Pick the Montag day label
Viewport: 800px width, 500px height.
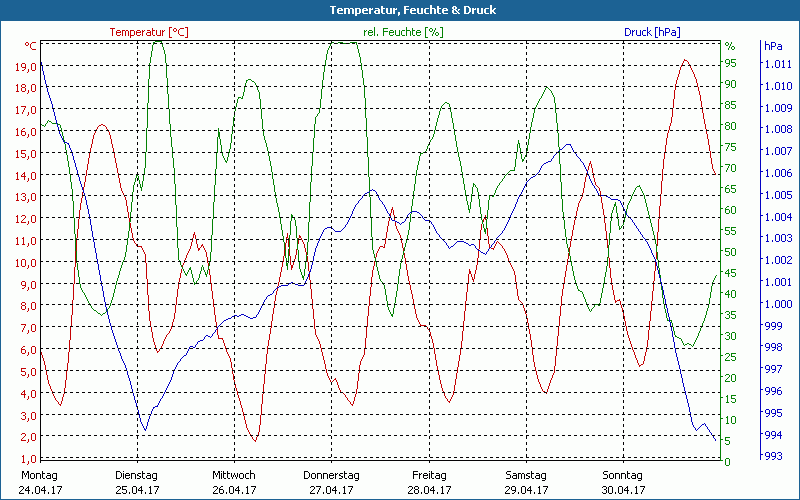pos(40,475)
